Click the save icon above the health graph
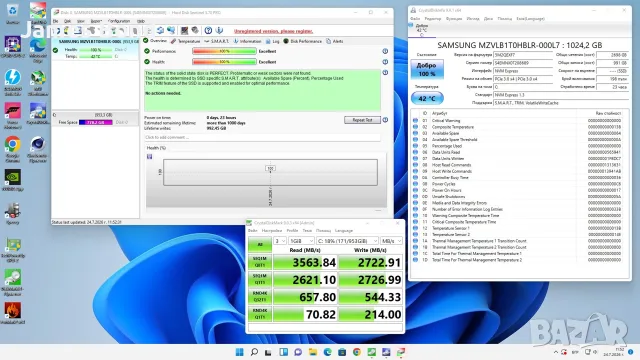 pyautogui.click(x=149, y=157)
